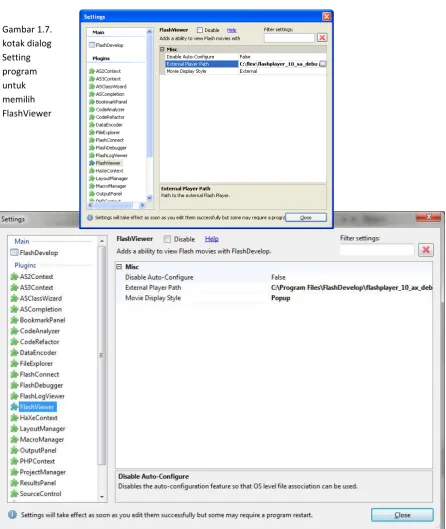Open HaXeContext plugin in lower Settings window
Image resolution: width=446 pixels, height=529 pixels.
(34, 418)
